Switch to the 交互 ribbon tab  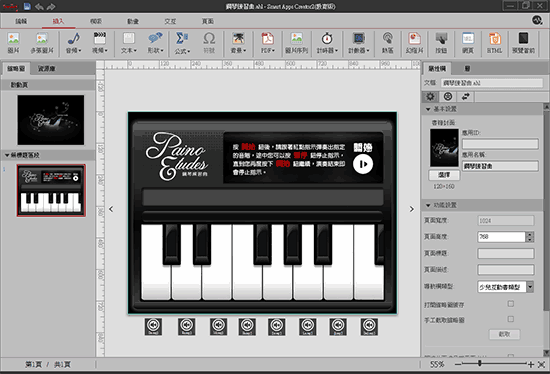[x=170, y=21]
